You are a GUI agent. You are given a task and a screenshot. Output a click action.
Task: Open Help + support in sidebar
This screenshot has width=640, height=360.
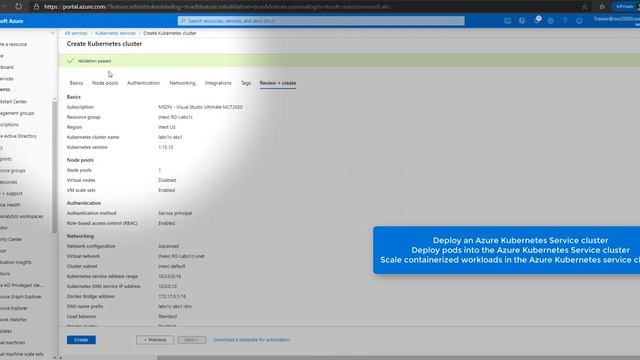tap(11, 193)
